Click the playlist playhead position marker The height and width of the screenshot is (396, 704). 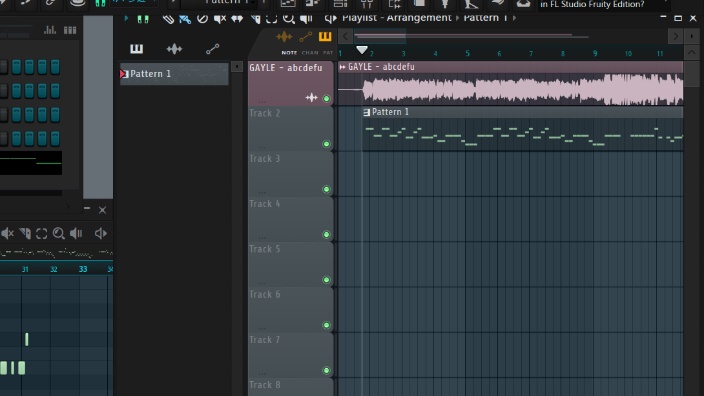tap(362, 49)
